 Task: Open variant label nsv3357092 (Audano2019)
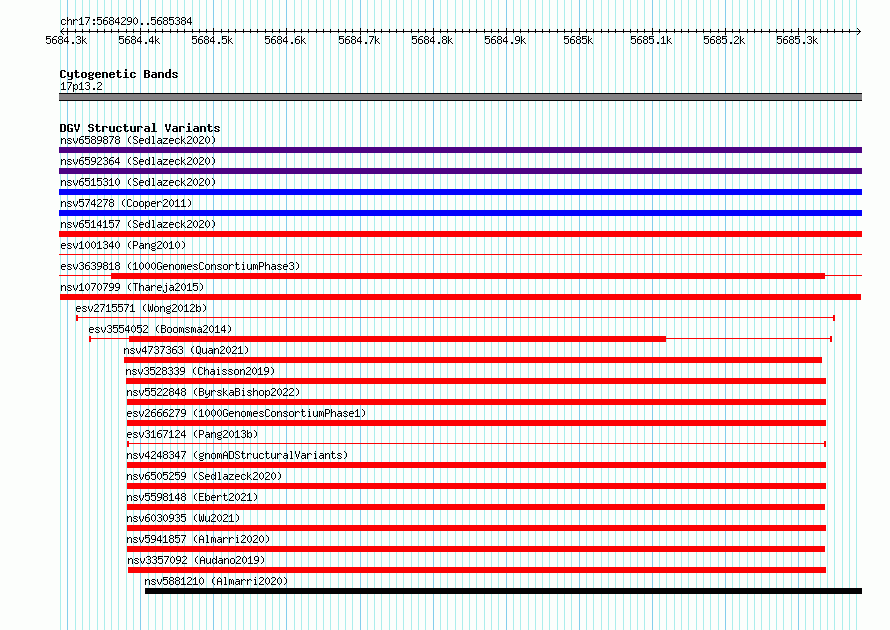[196, 560]
